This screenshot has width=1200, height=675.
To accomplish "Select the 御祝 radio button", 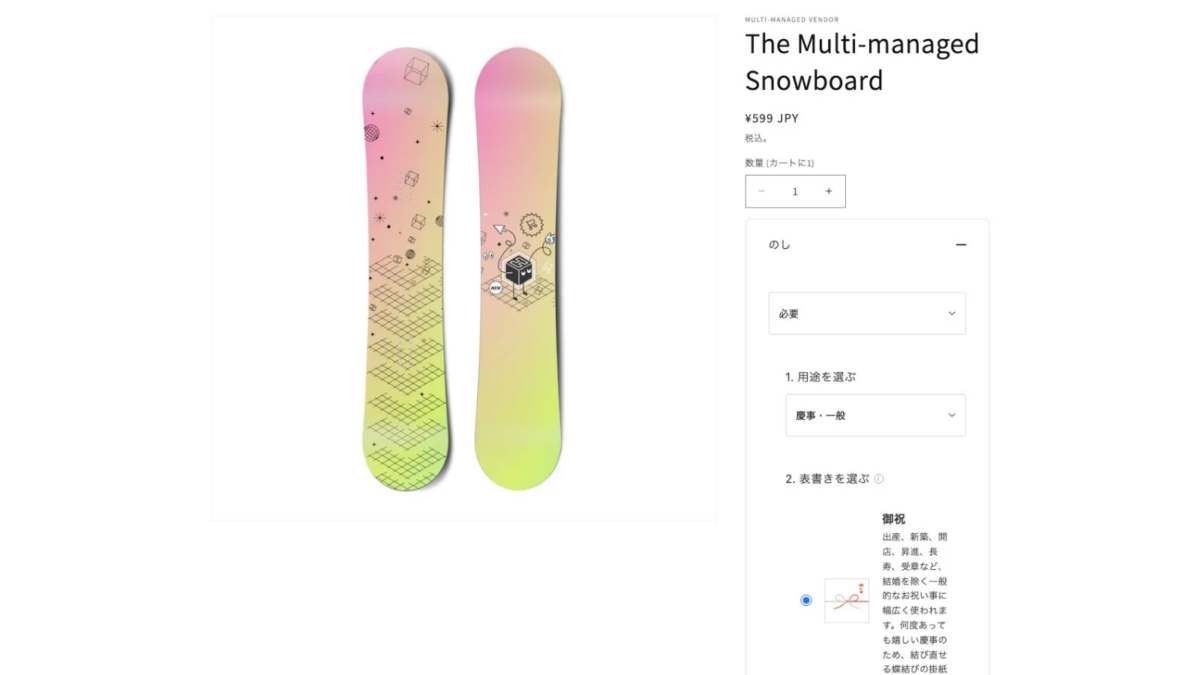I will [805, 600].
